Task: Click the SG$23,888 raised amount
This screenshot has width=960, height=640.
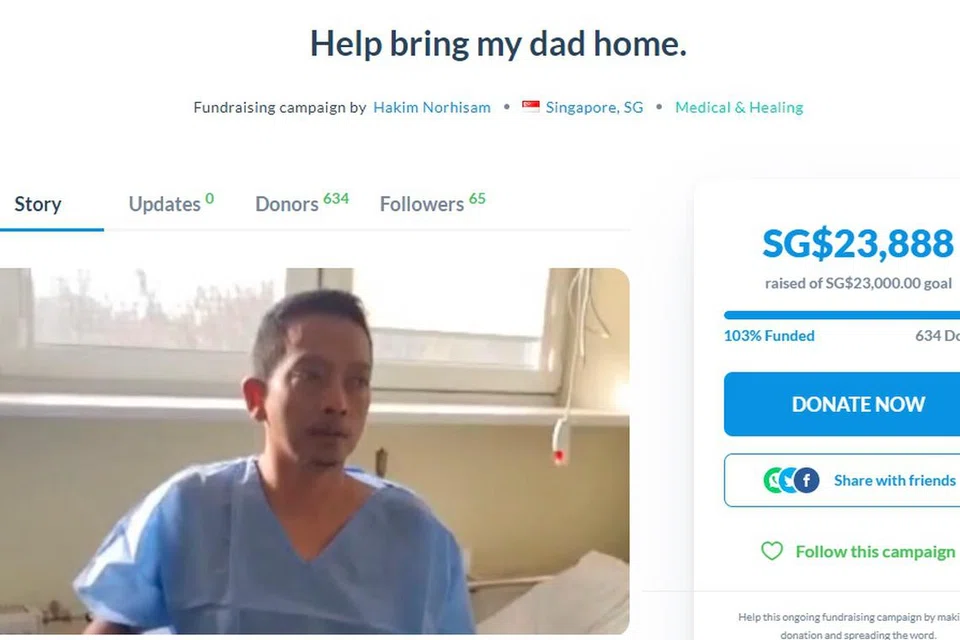Action: 858,243
